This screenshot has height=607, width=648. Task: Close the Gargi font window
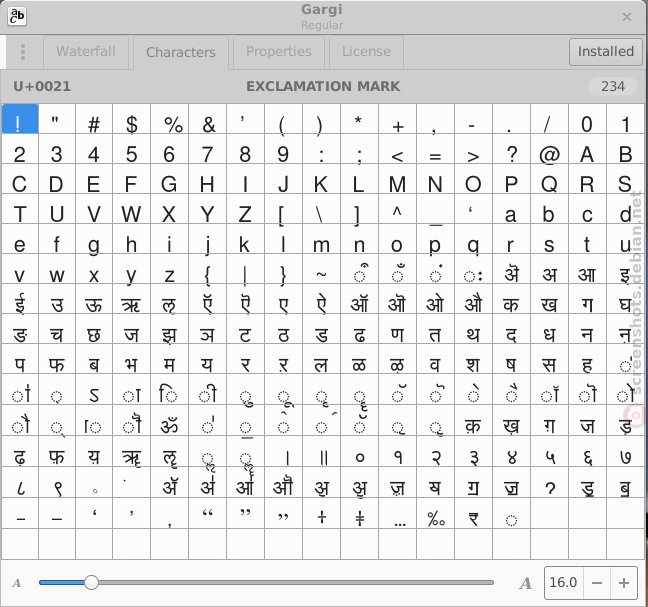pyautogui.click(x=627, y=17)
